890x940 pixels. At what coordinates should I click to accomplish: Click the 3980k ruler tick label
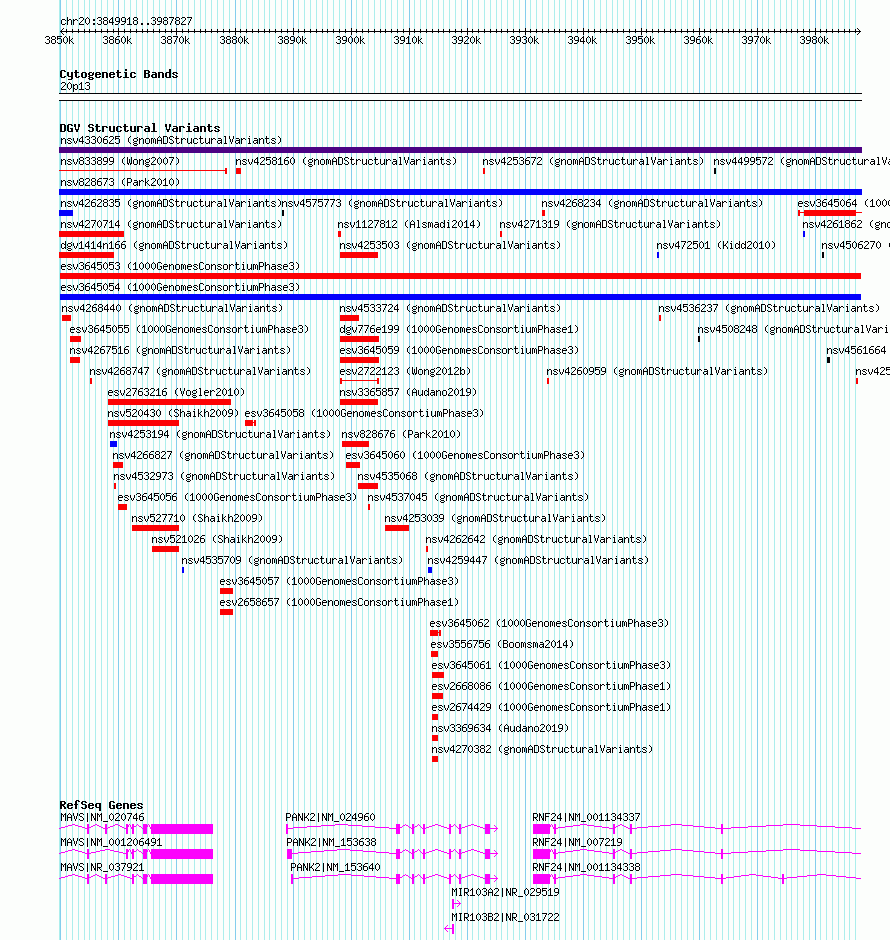[x=814, y=40]
